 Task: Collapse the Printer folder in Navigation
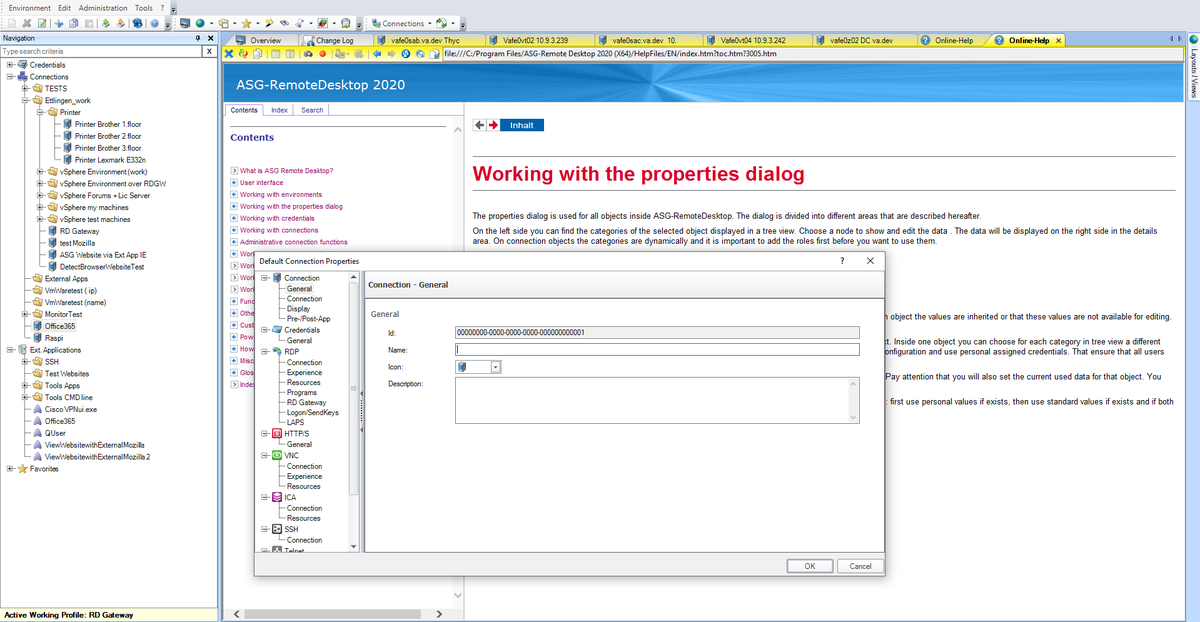(39, 112)
